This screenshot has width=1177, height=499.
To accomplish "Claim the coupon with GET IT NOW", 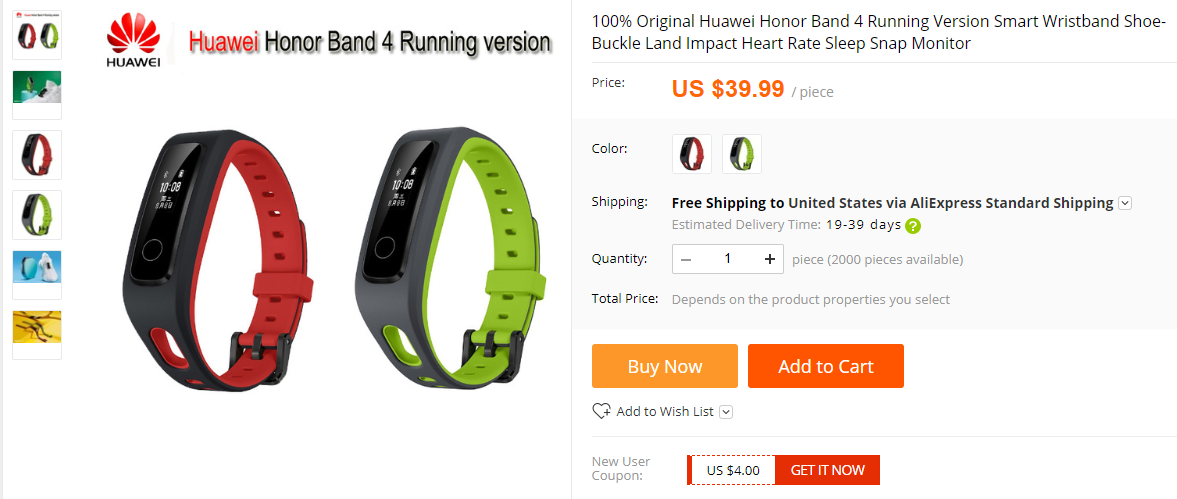I will coord(827,470).
